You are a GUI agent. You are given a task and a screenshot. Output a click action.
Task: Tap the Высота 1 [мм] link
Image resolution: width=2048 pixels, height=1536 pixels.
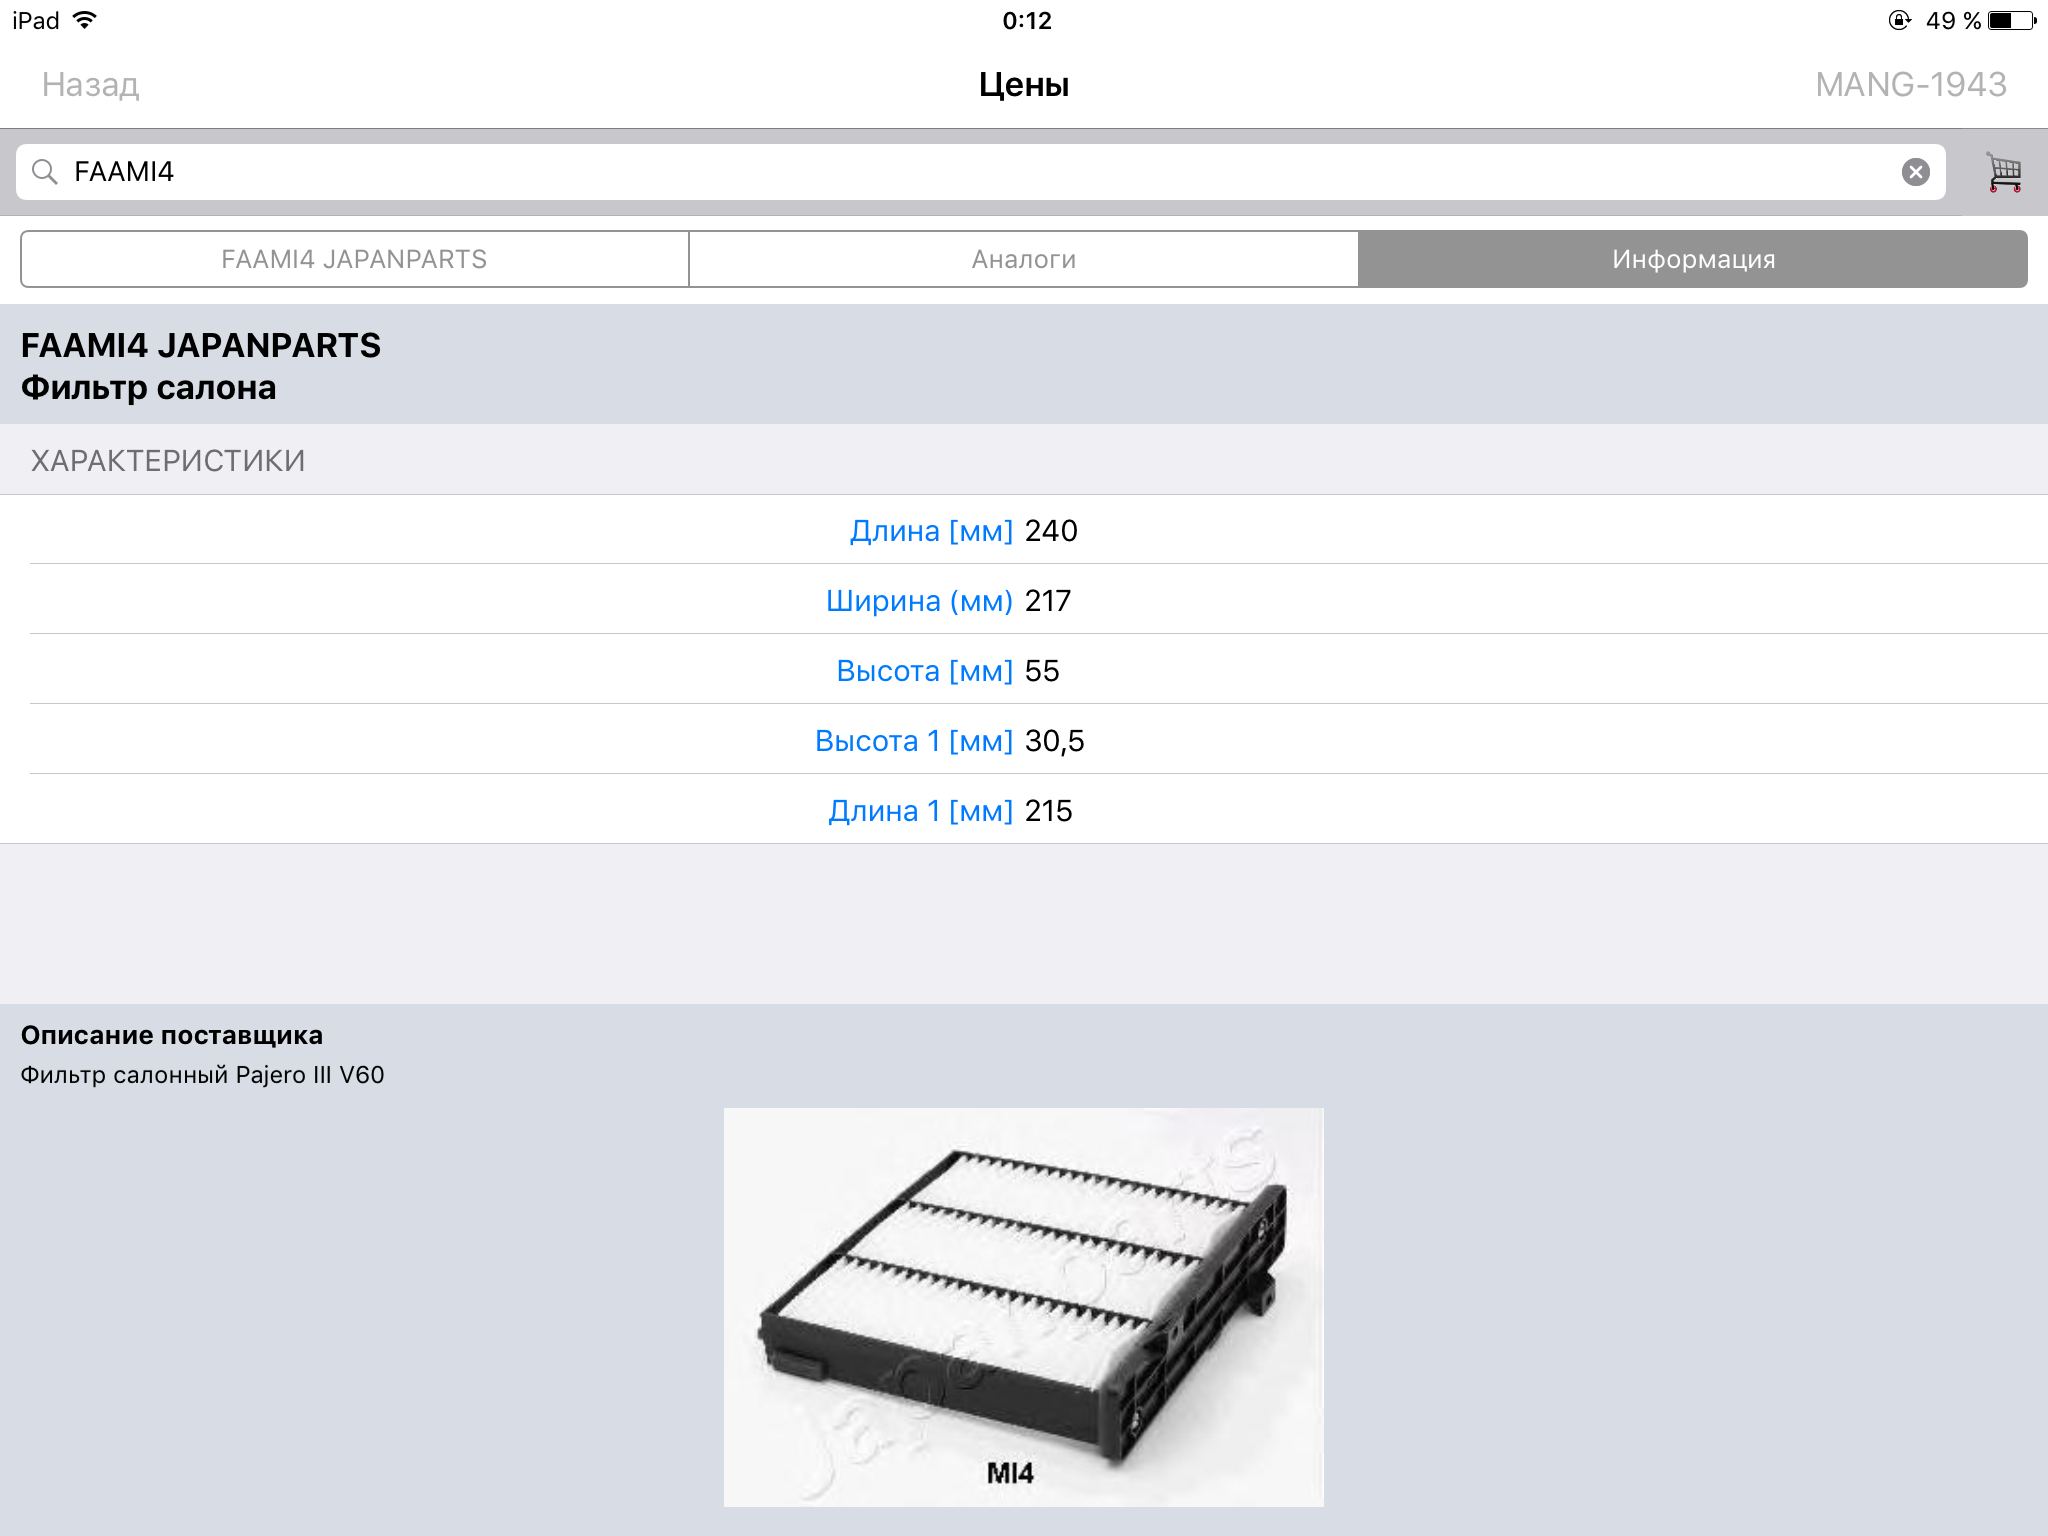(913, 741)
